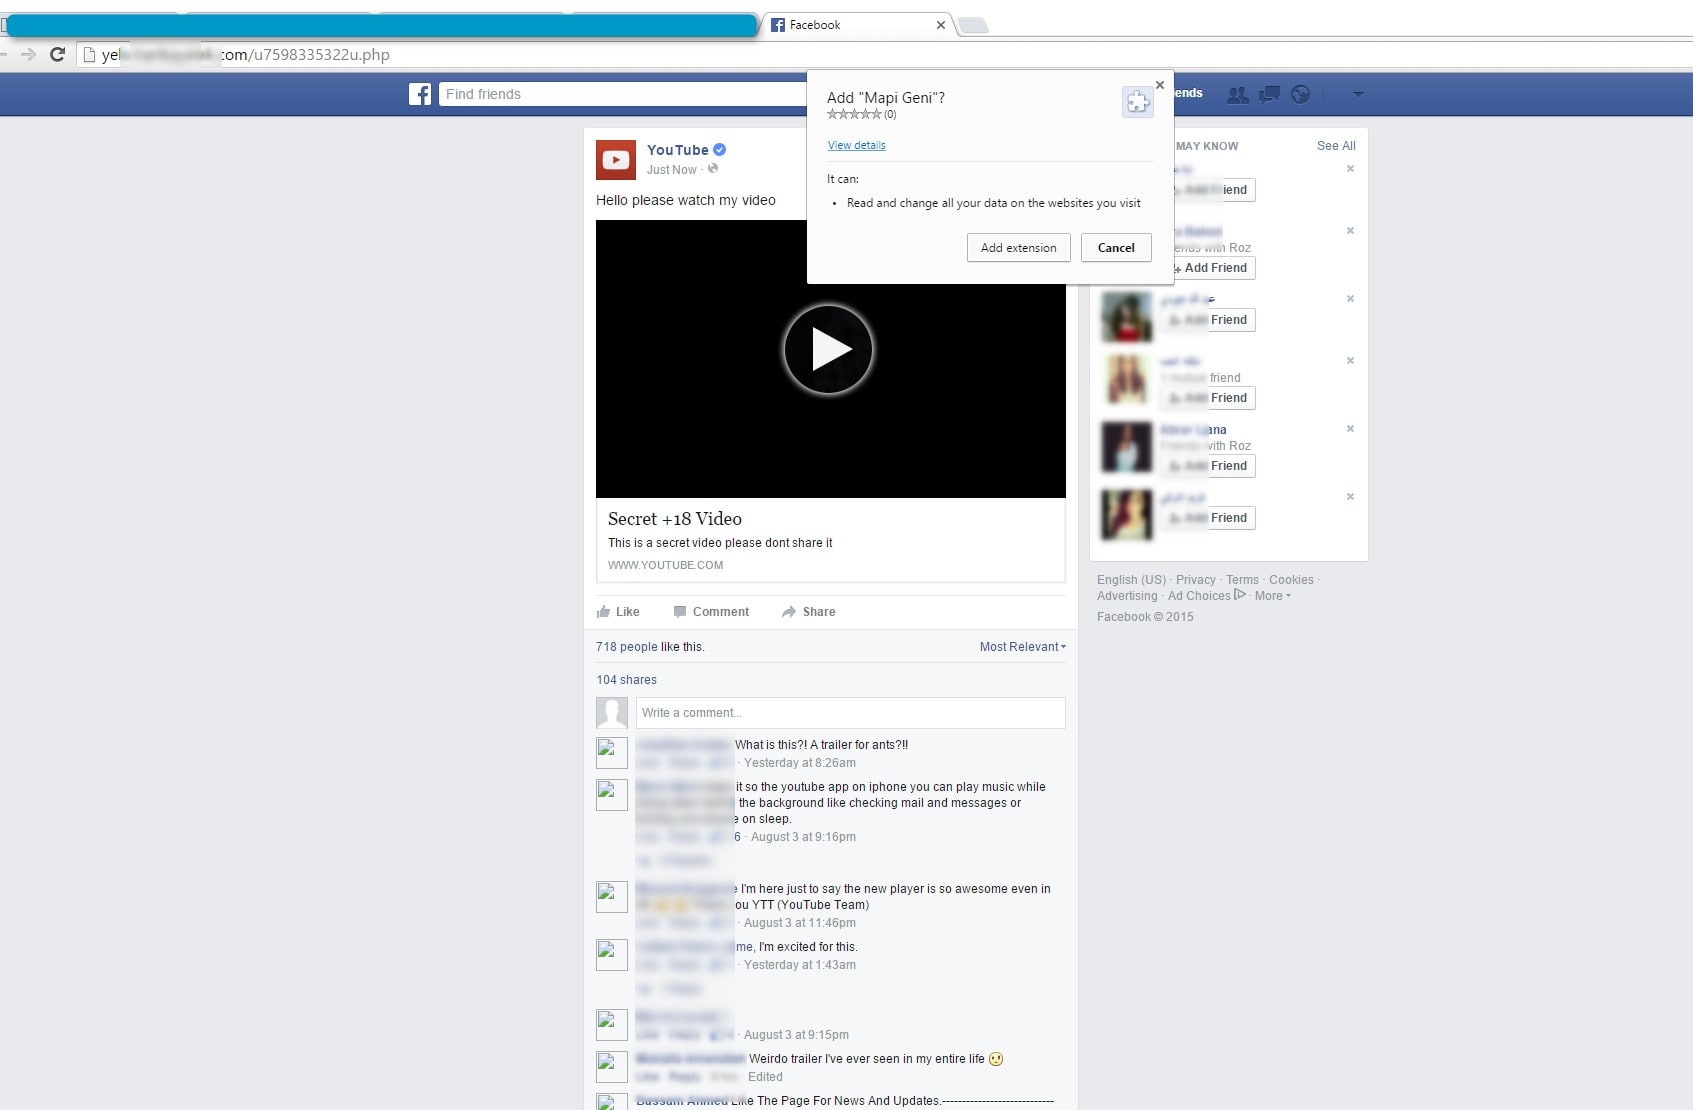Open the Secret +18 Video title link

[675, 519]
